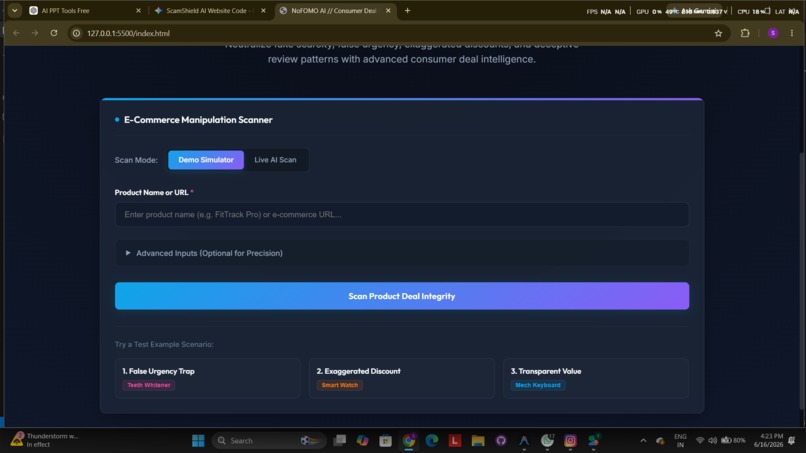
Task: Open Task View from the taskbar
Action: 339,441
